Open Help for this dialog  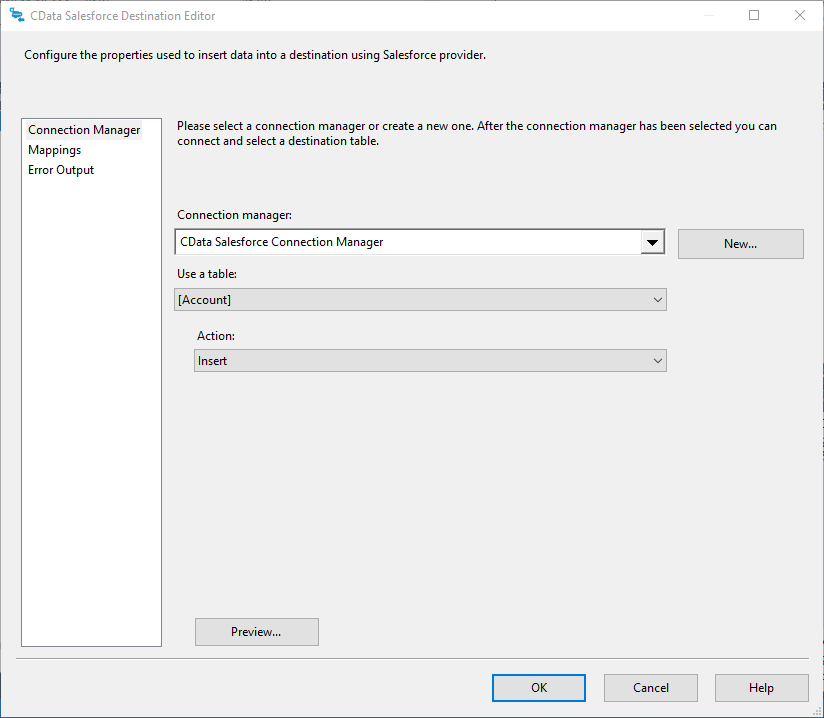pos(761,688)
